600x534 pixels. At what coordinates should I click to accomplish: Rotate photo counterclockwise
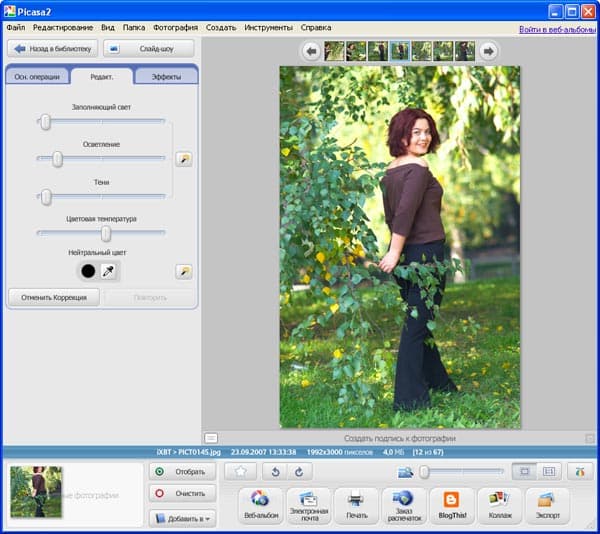click(277, 471)
